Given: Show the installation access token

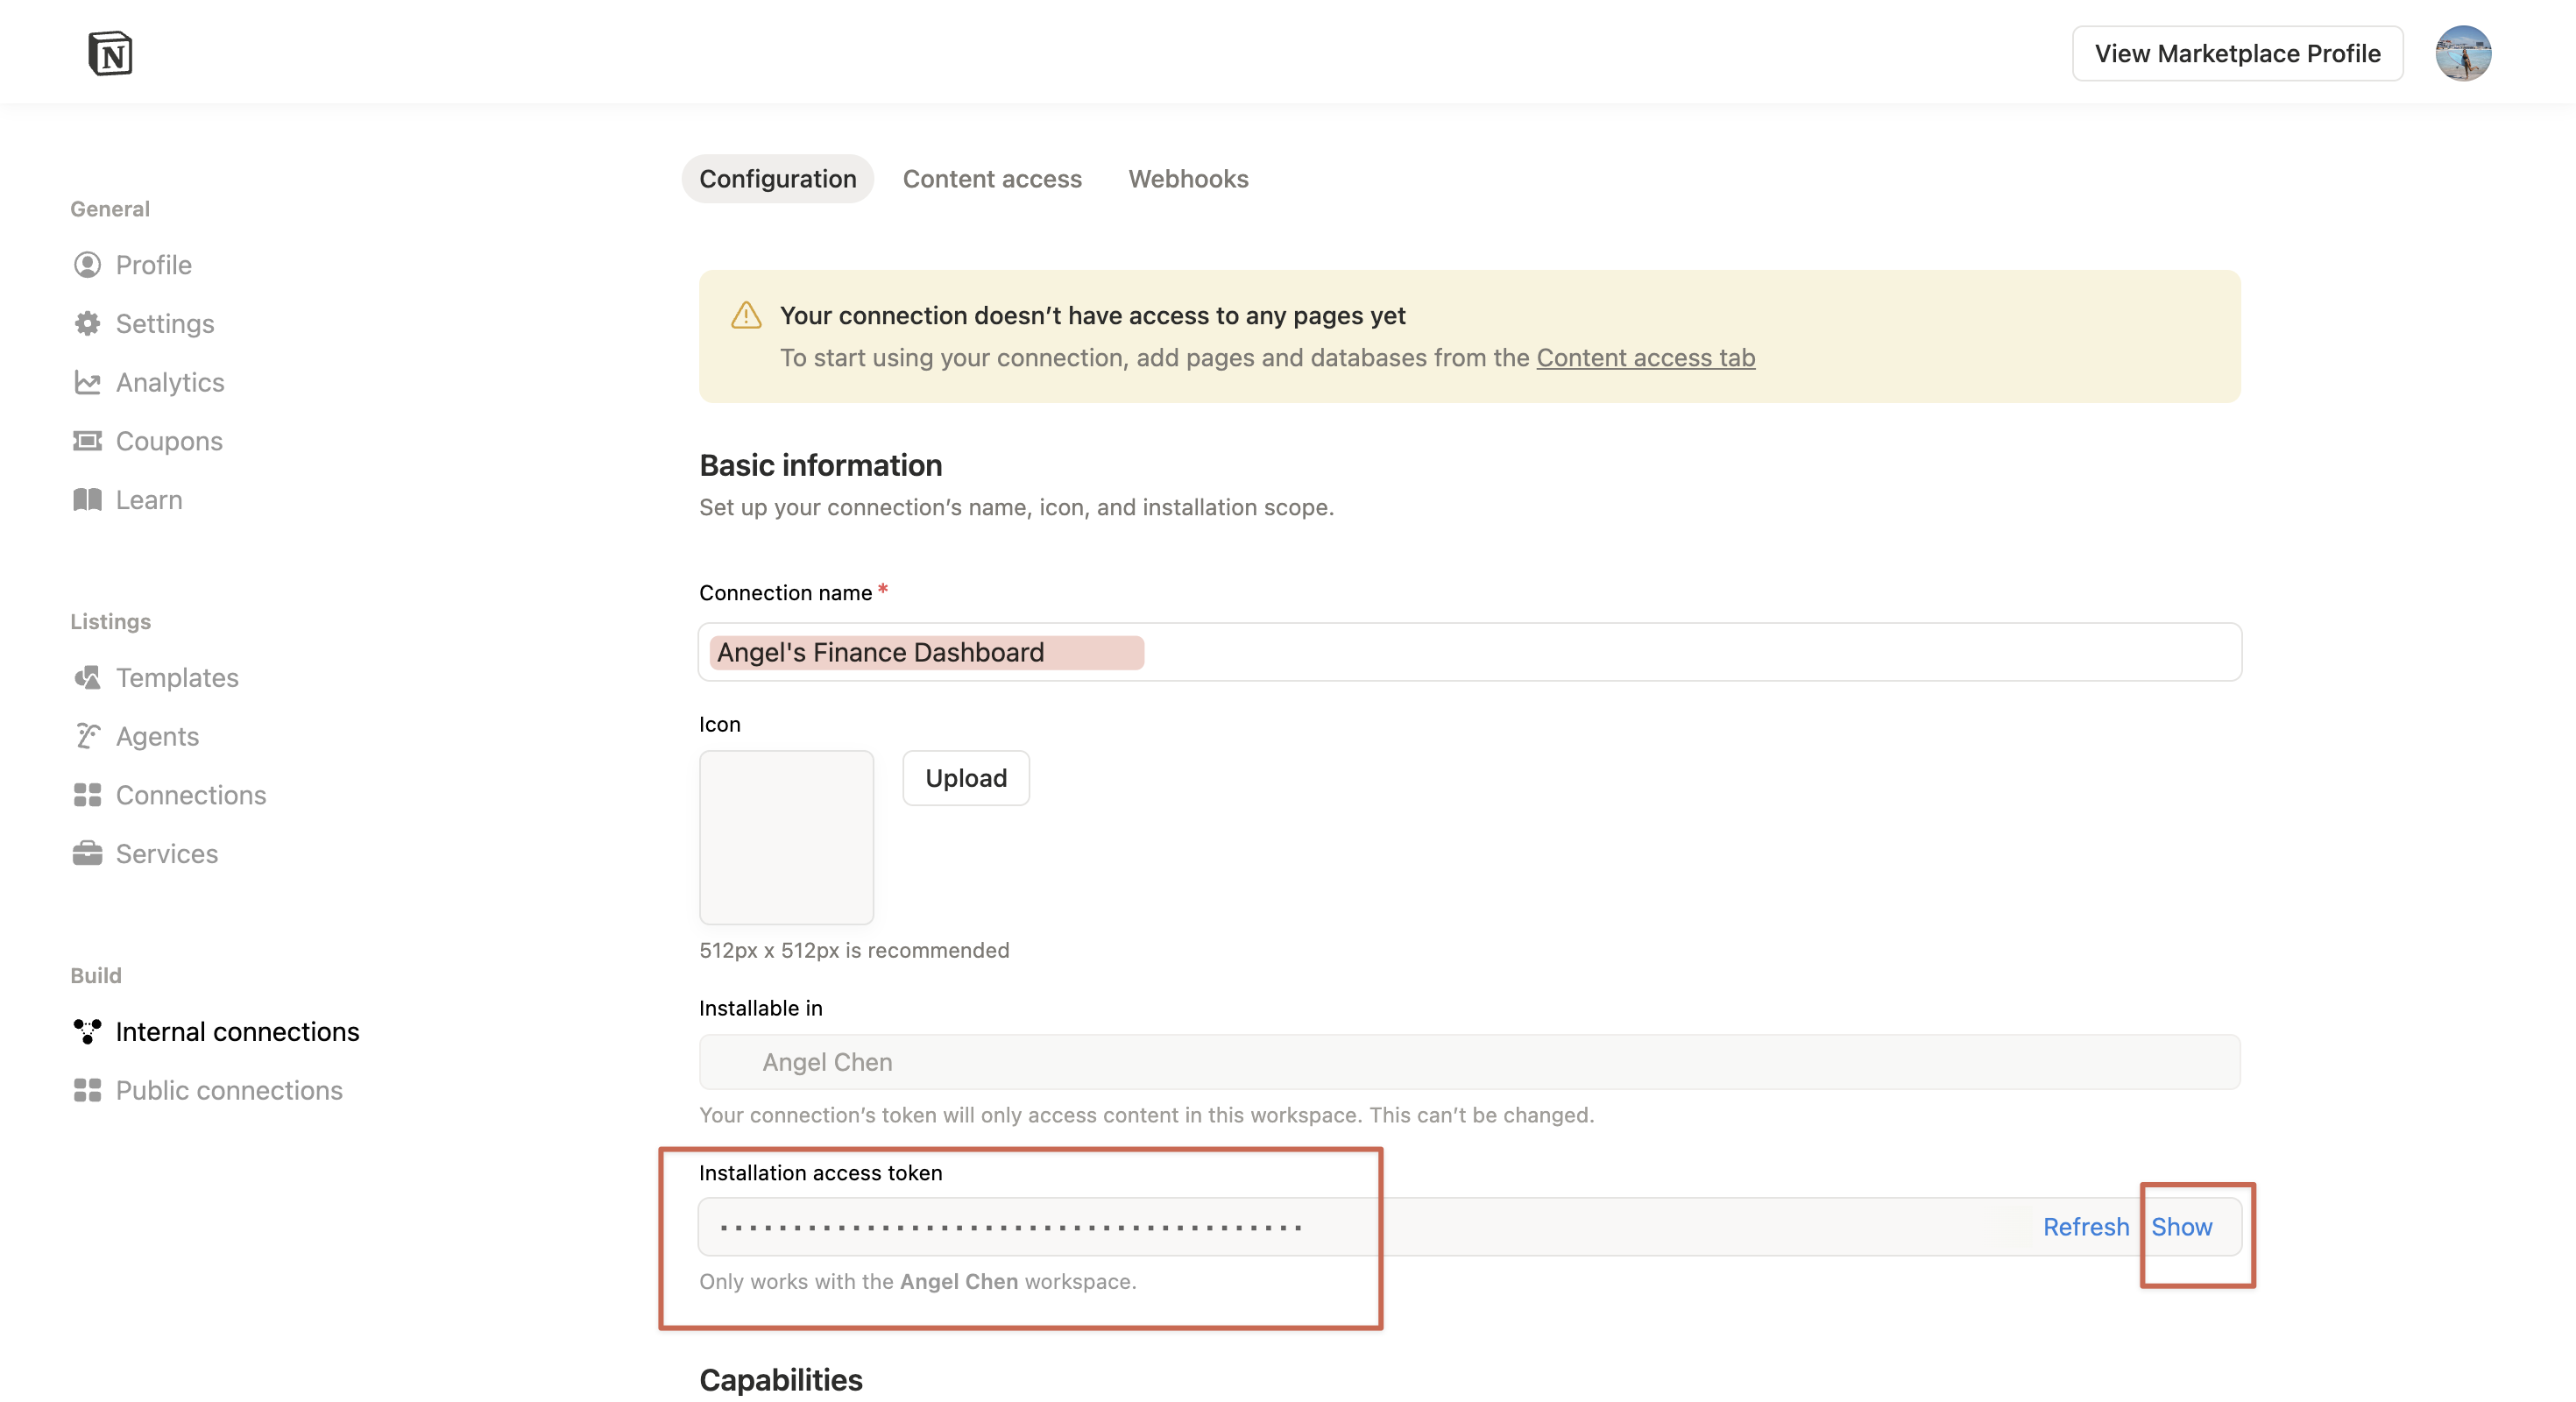Looking at the screenshot, I should pos(2181,1227).
